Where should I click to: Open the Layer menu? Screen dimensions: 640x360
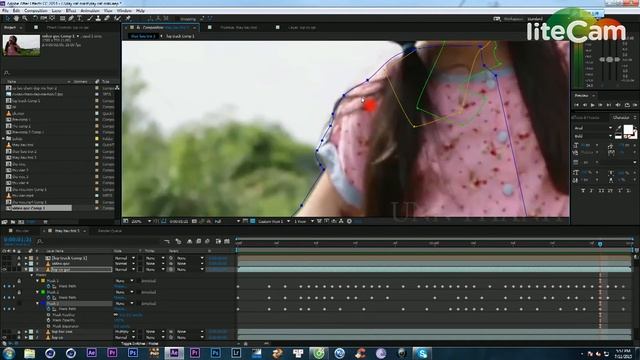click(x=57, y=11)
